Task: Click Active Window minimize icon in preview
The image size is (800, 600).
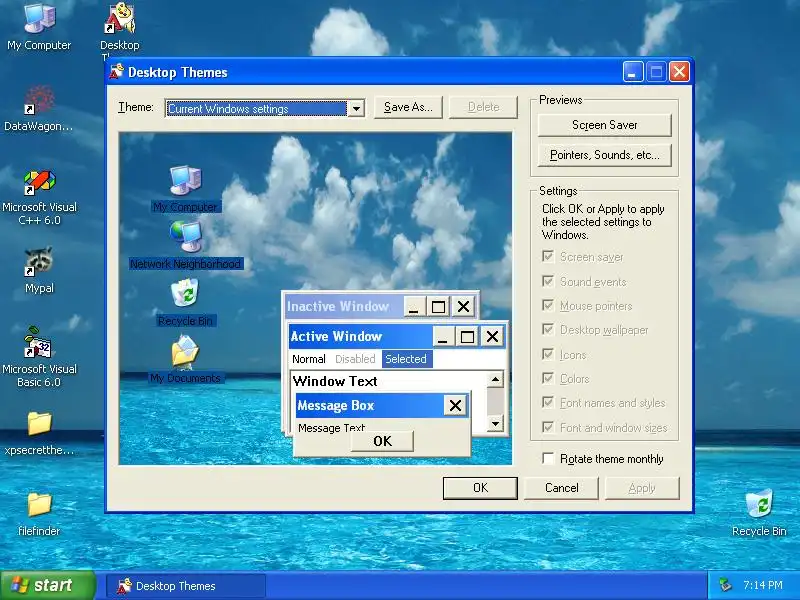Action: (x=443, y=337)
